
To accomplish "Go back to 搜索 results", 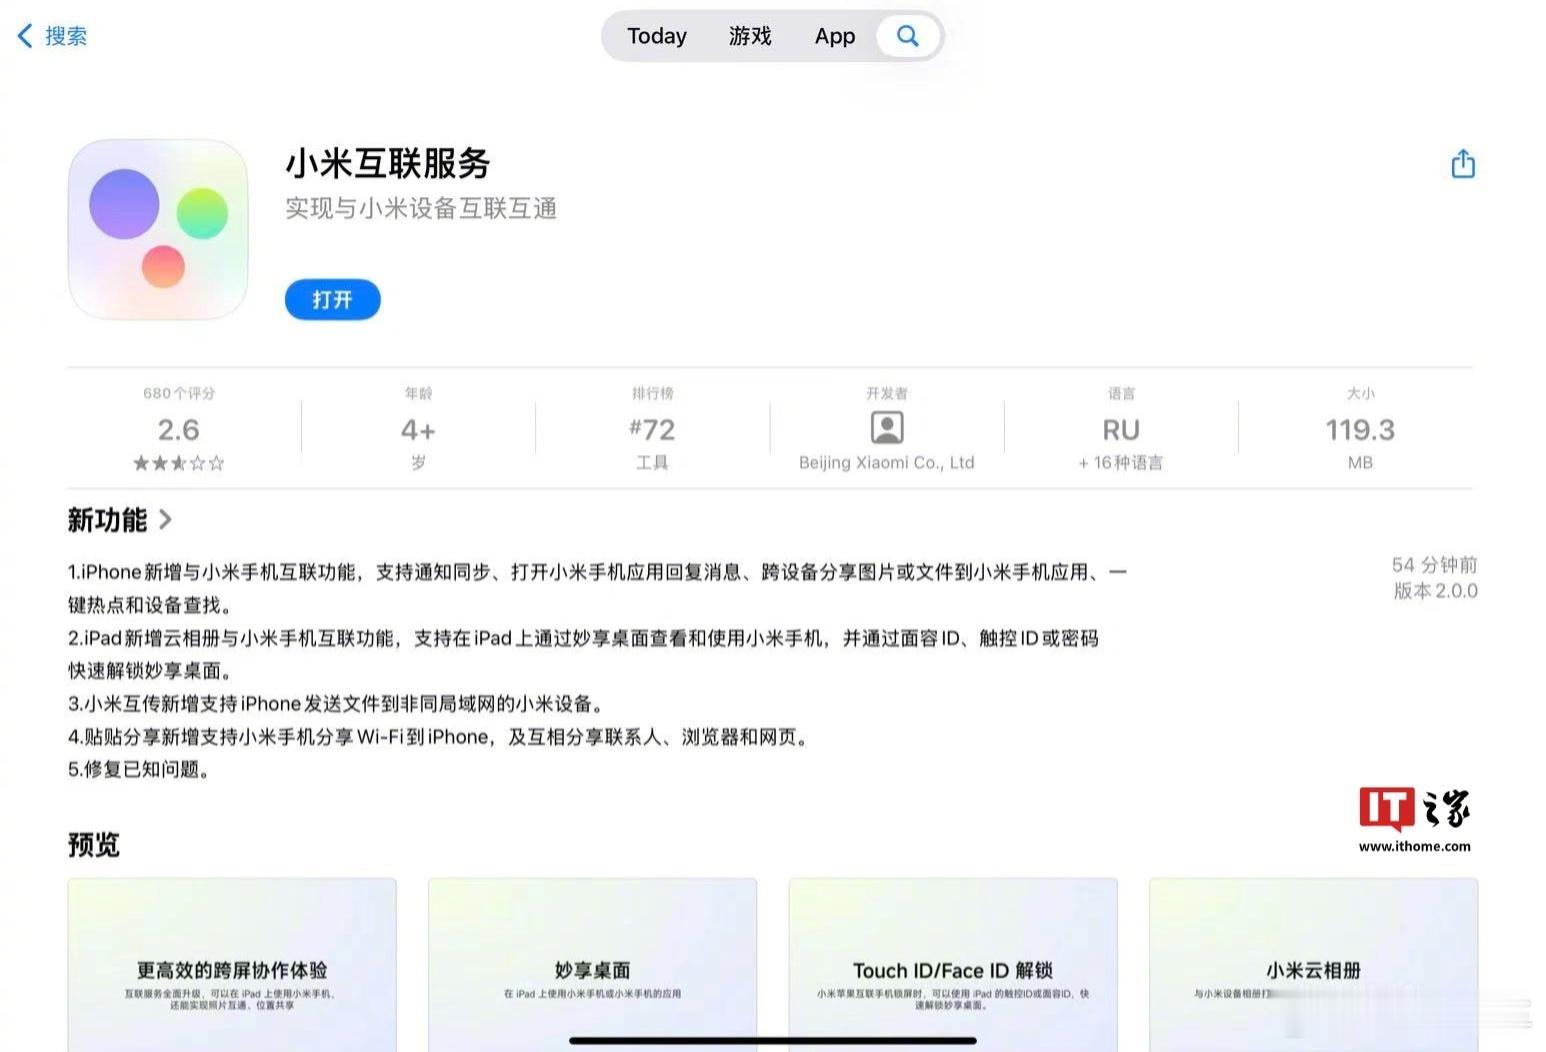I will (x=52, y=36).
